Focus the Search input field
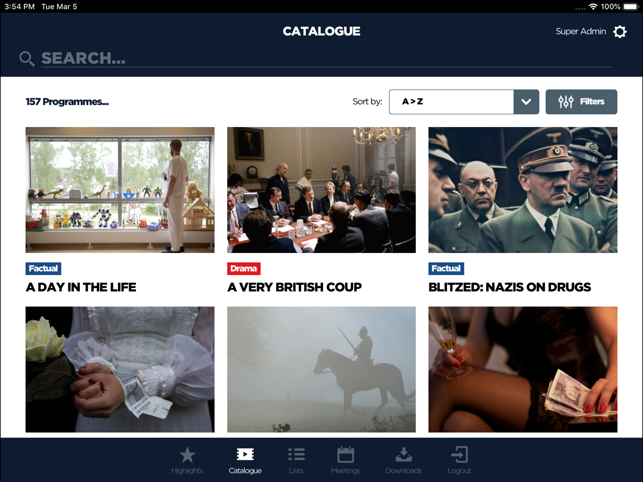 point(326,59)
